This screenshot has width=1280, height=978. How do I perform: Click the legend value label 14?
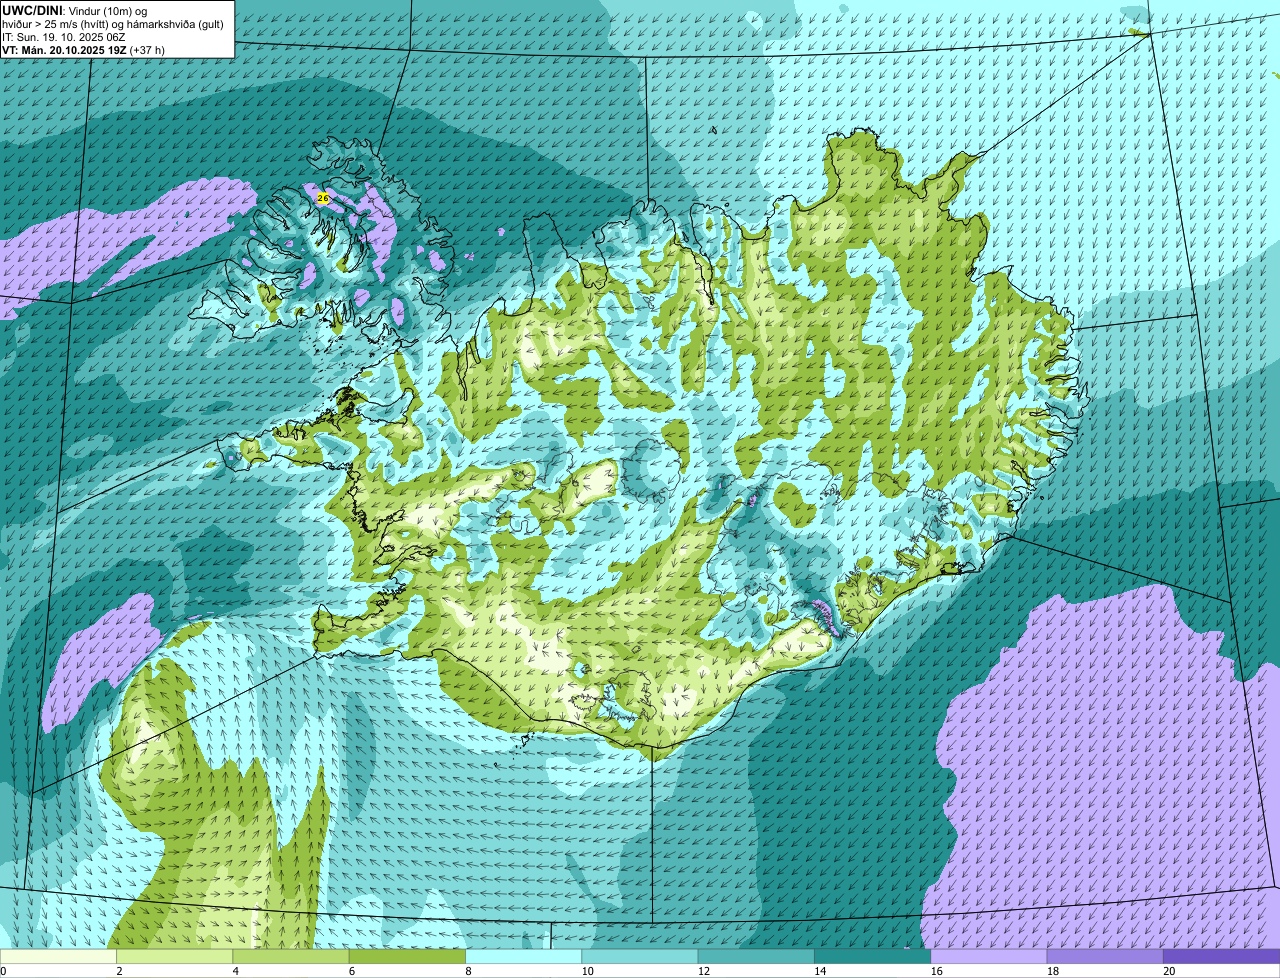click(x=819, y=971)
